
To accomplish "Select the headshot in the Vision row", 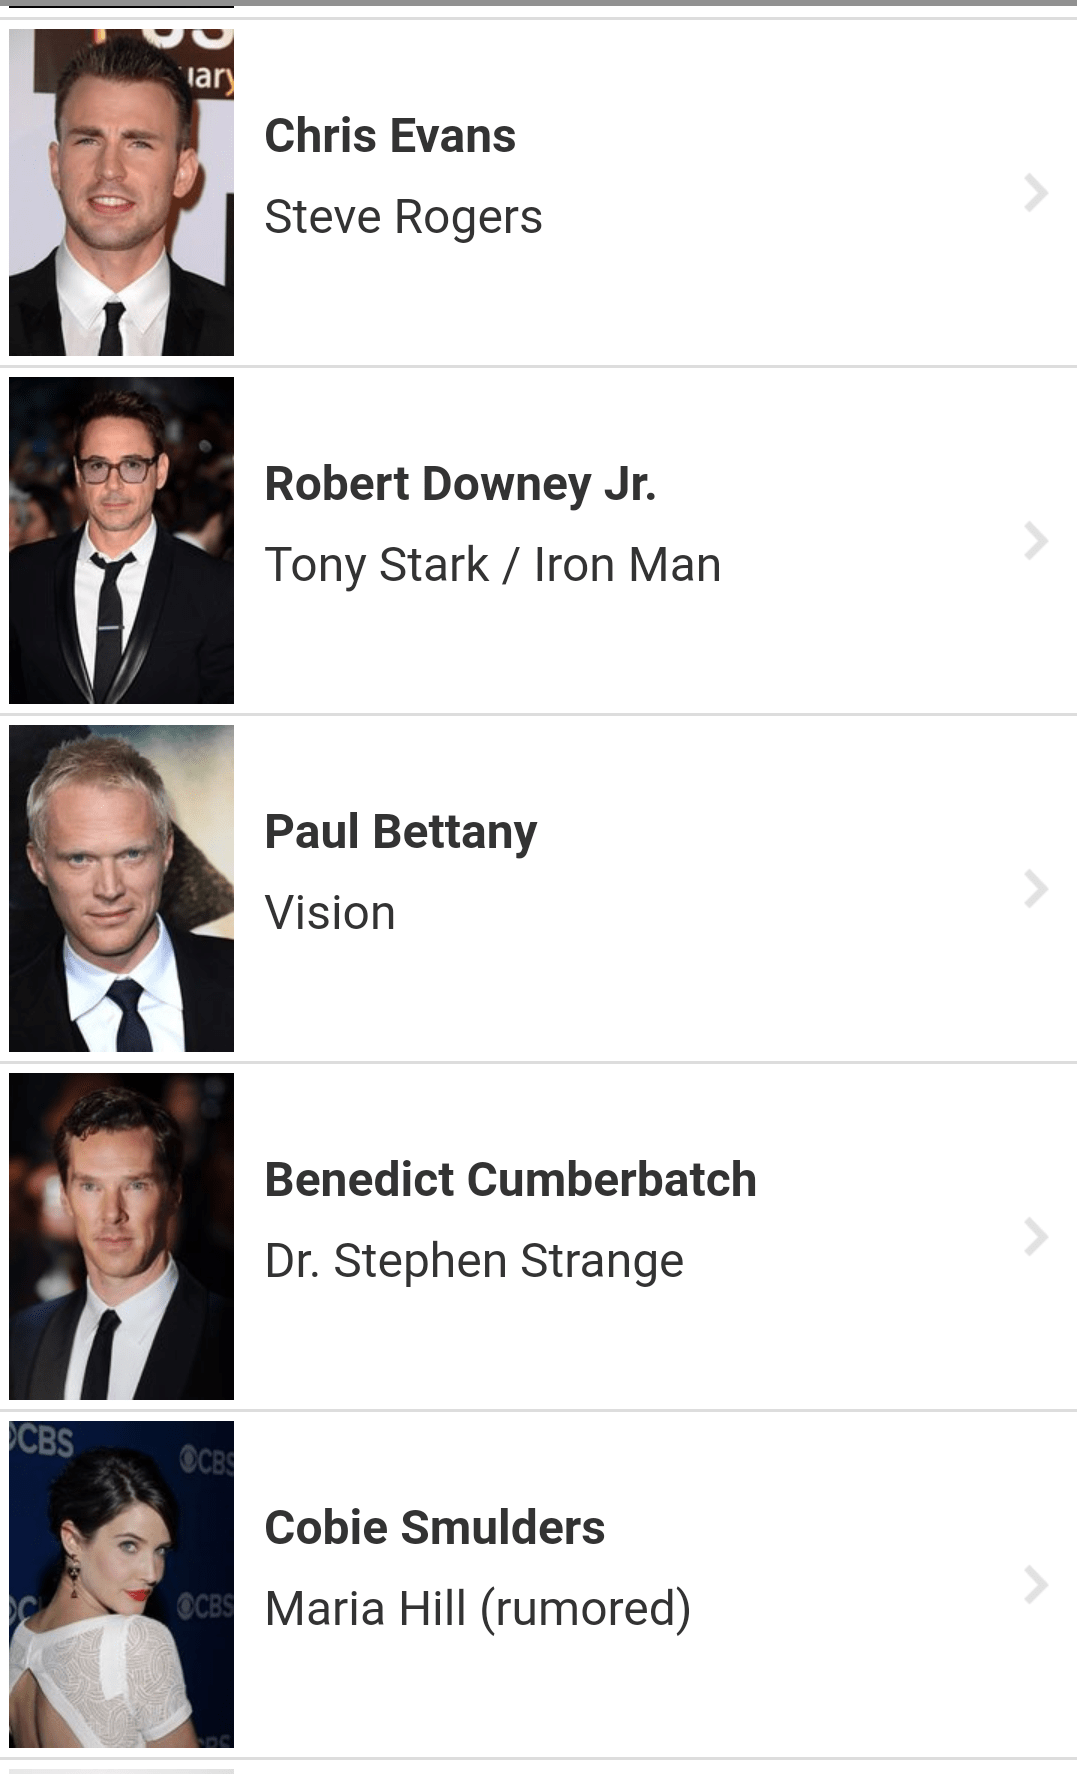I will tap(121, 888).
